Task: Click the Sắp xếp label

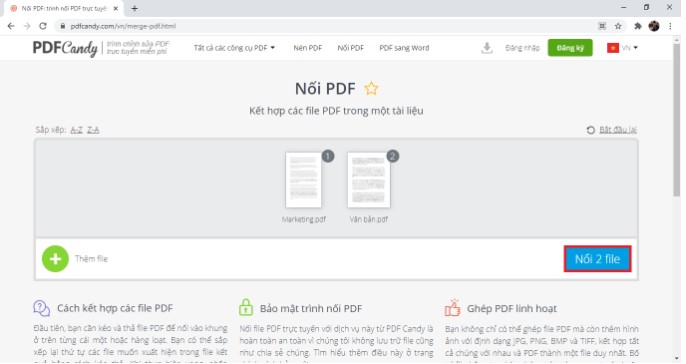Action: (x=51, y=130)
